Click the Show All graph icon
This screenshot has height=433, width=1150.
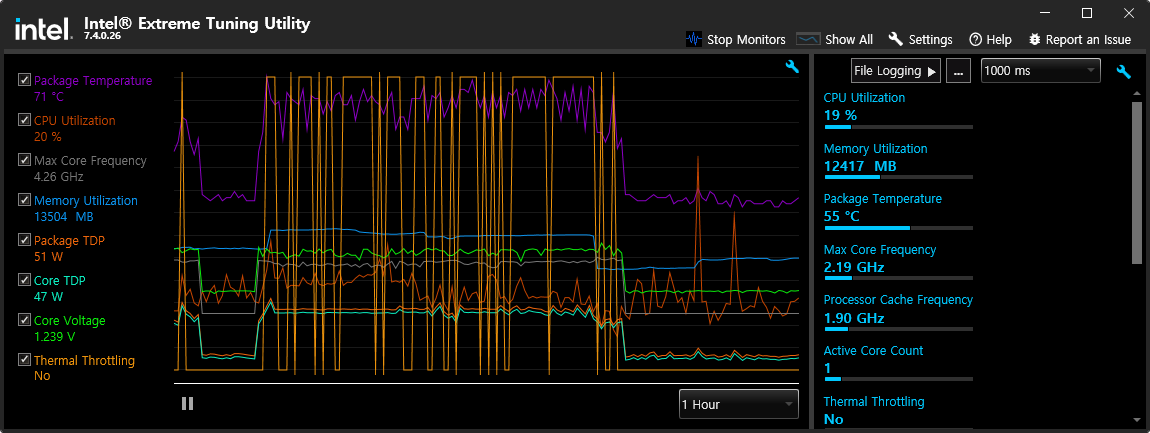click(807, 39)
